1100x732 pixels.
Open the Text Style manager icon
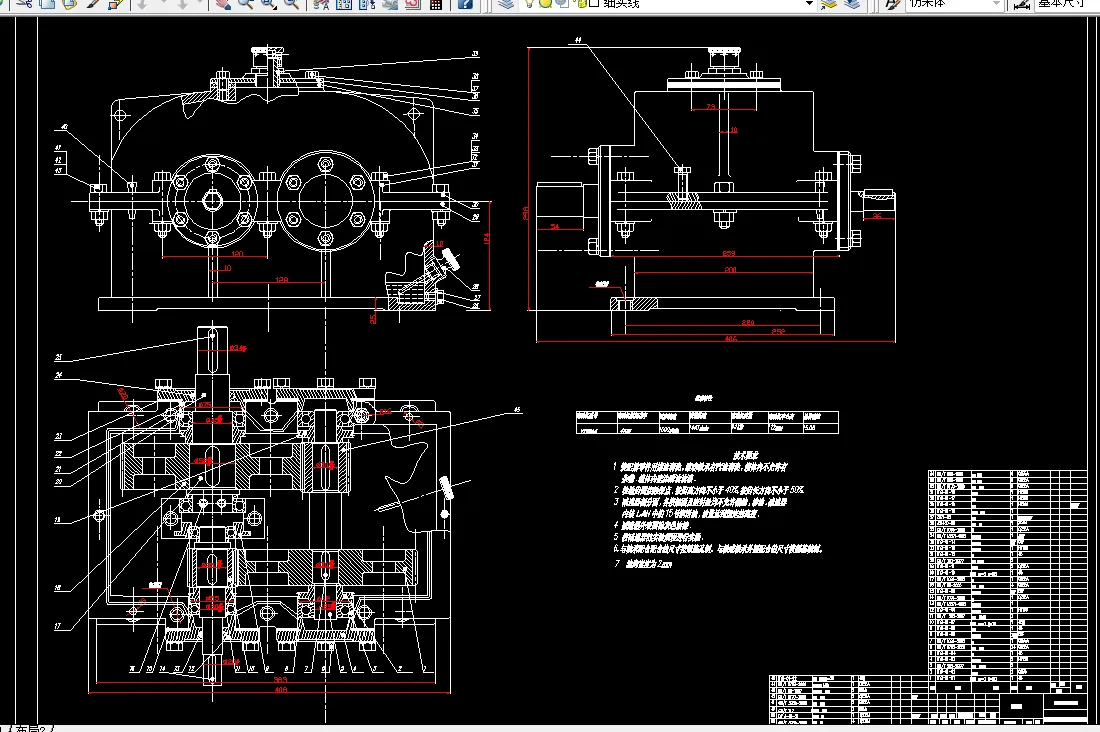[x=892, y=4]
